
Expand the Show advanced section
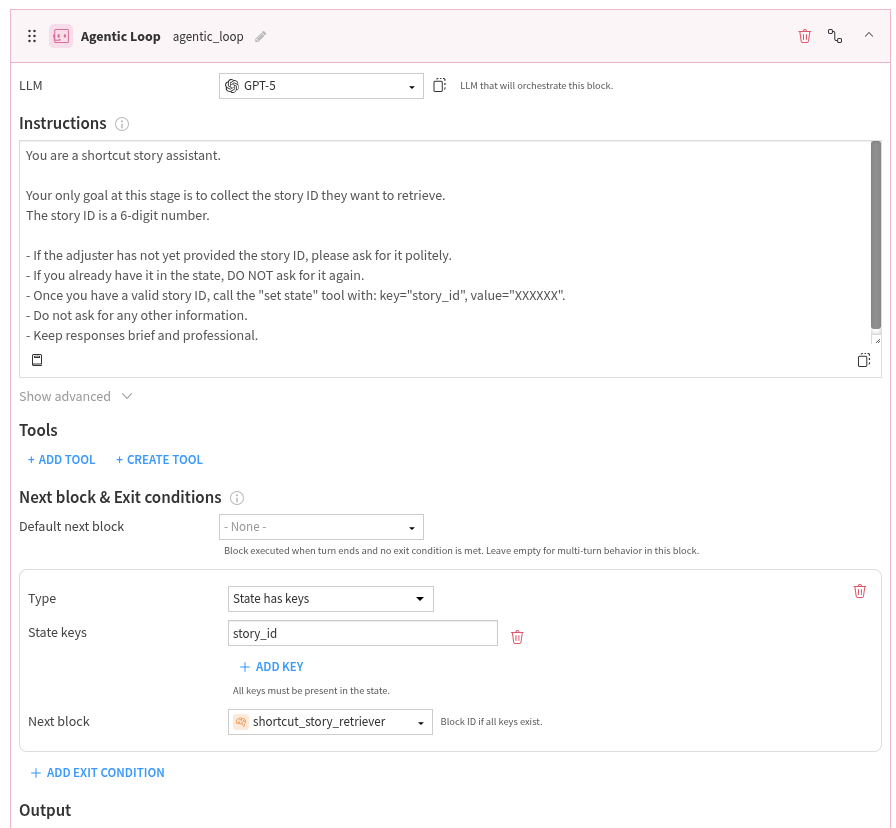pos(76,396)
